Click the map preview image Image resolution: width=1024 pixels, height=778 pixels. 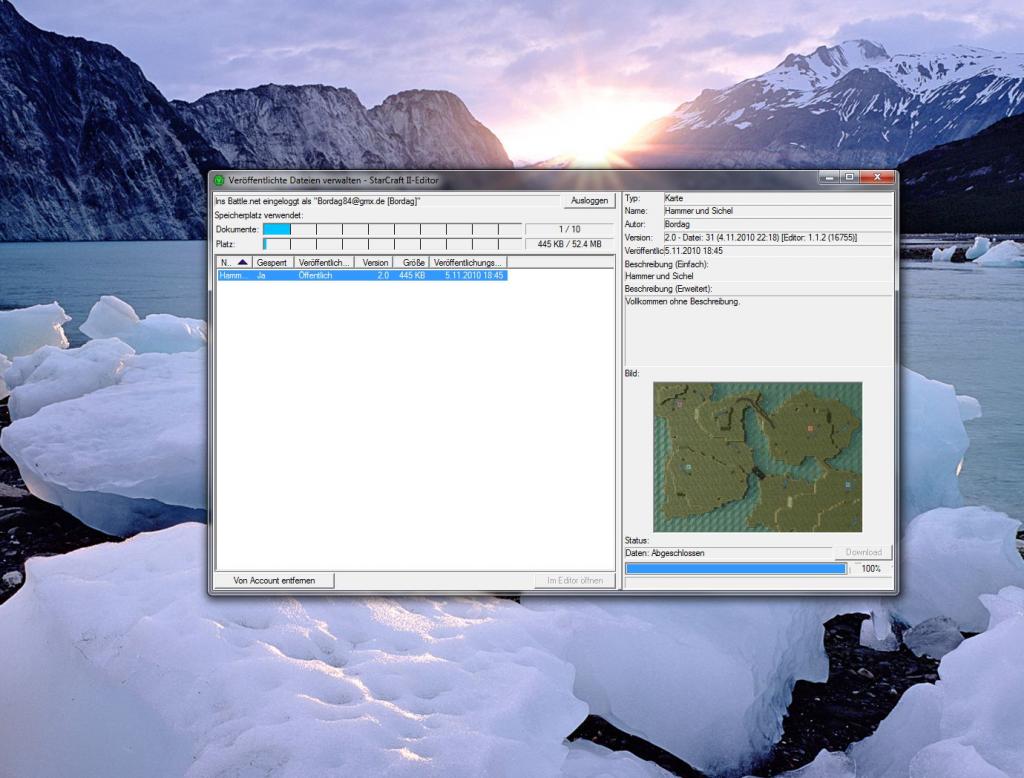pos(757,457)
